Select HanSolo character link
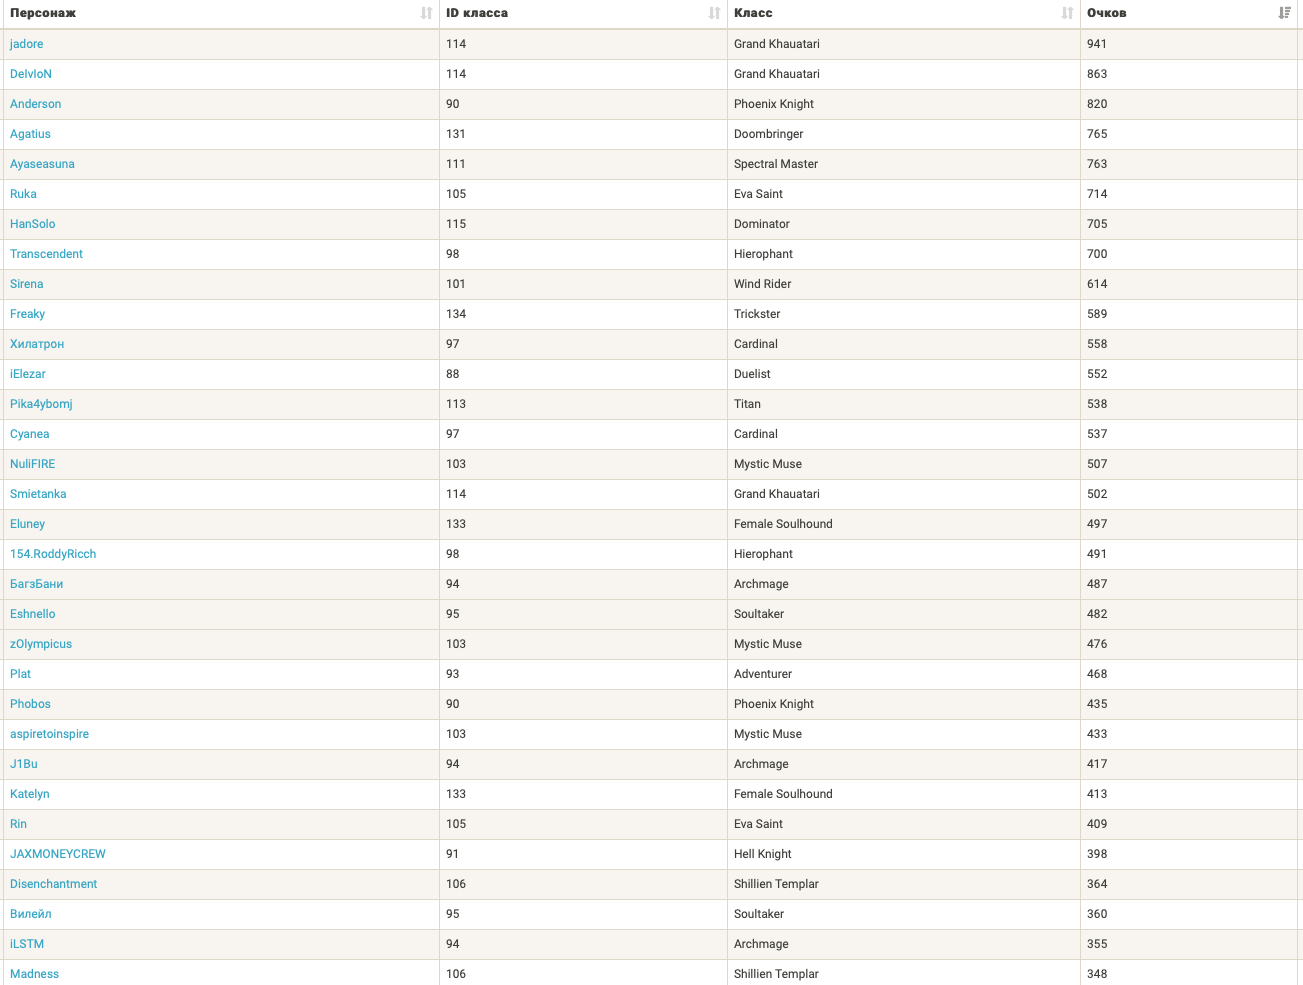The height and width of the screenshot is (985, 1303). click(33, 224)
